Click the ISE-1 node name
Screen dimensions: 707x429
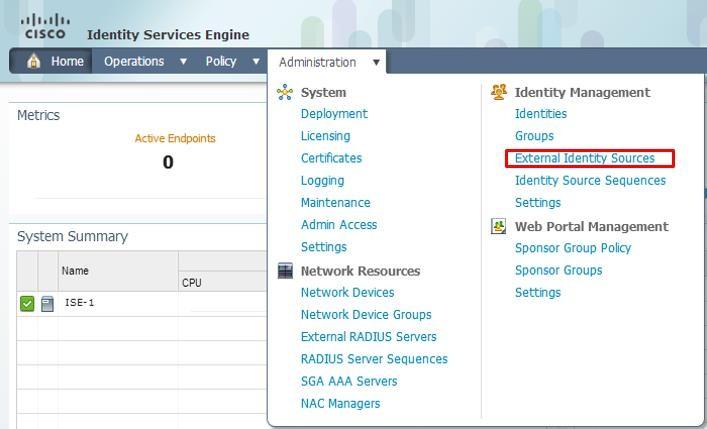pos(79,302)
